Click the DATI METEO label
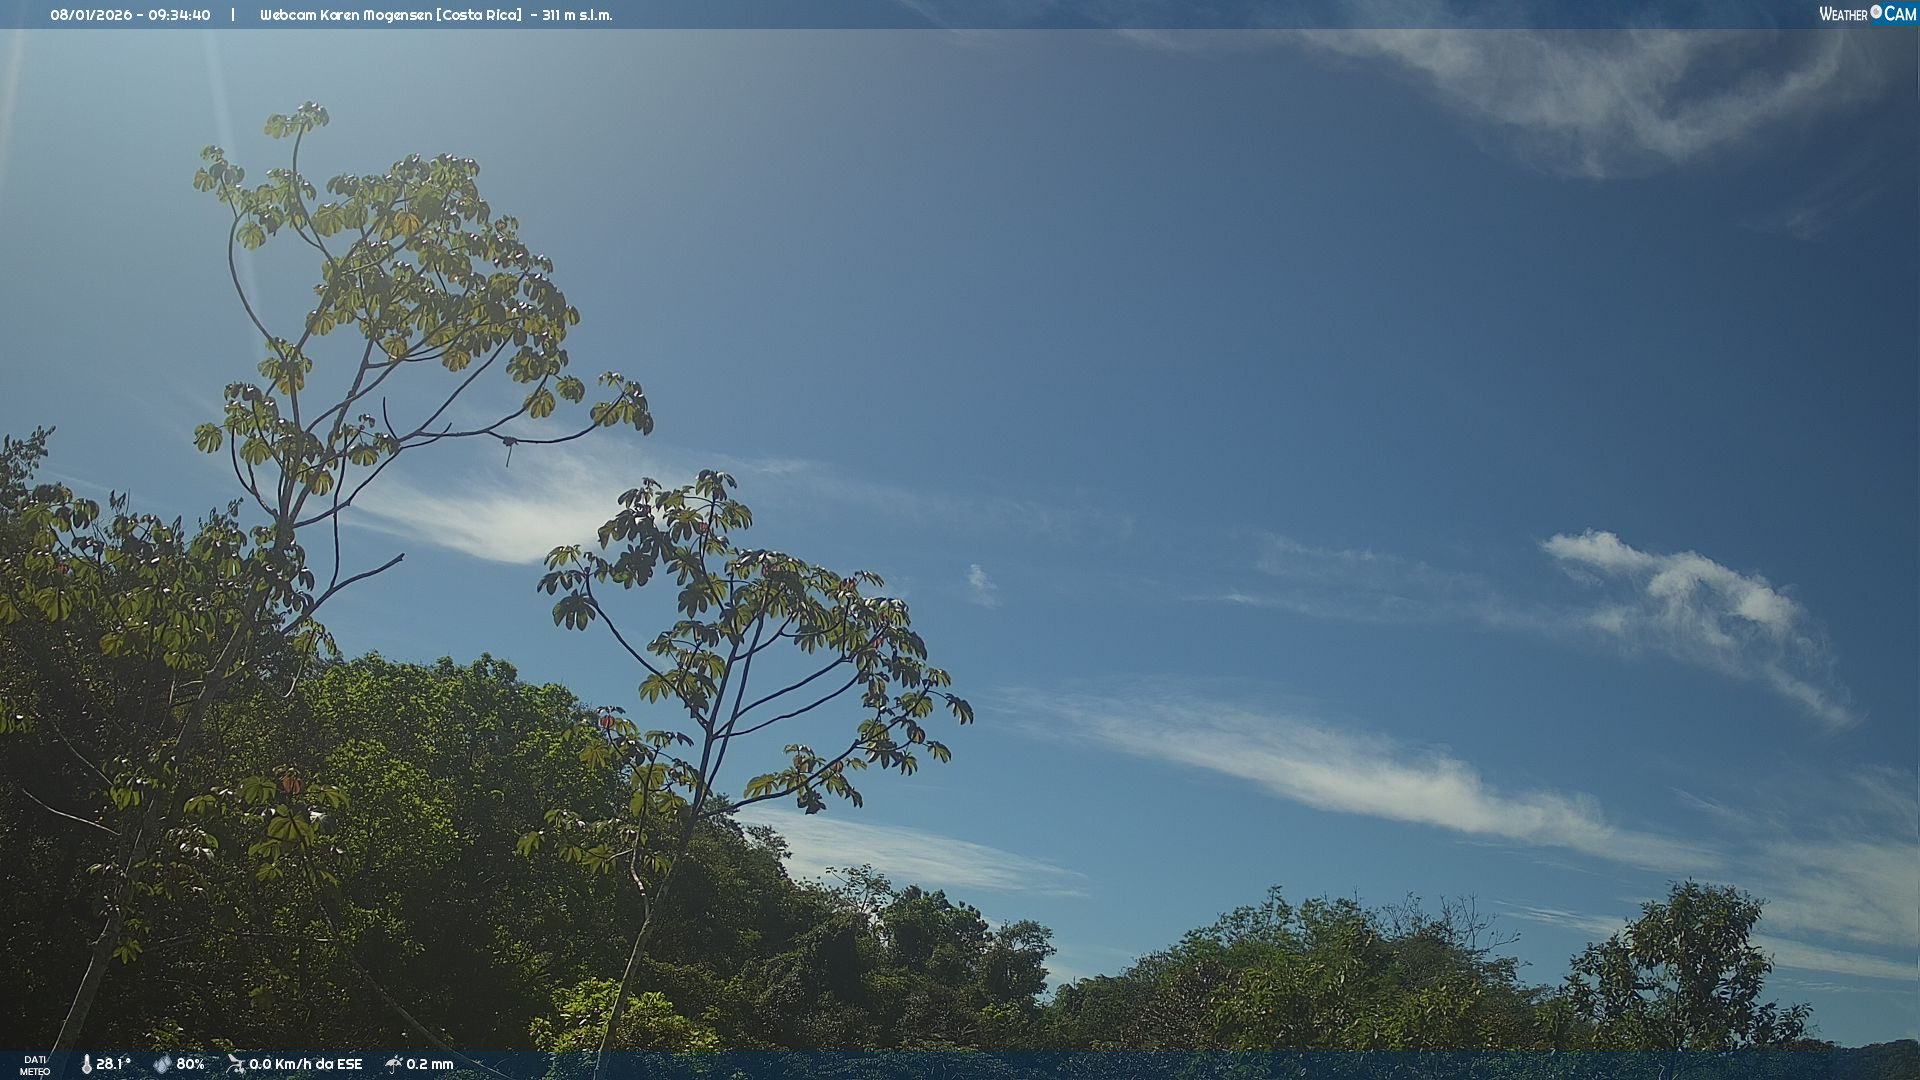1920x1080 pixels. (x=35, y=1065)
